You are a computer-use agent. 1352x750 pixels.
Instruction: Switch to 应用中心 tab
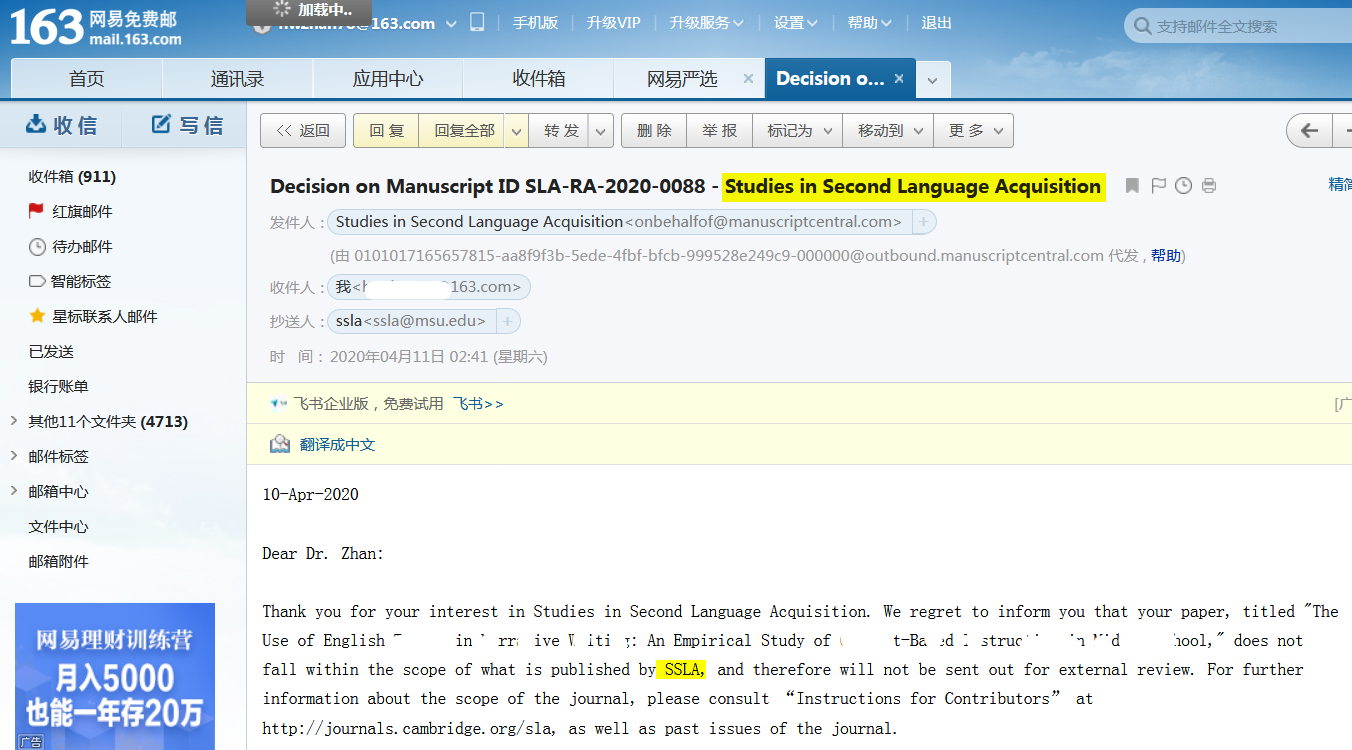[x=388, y=79]
